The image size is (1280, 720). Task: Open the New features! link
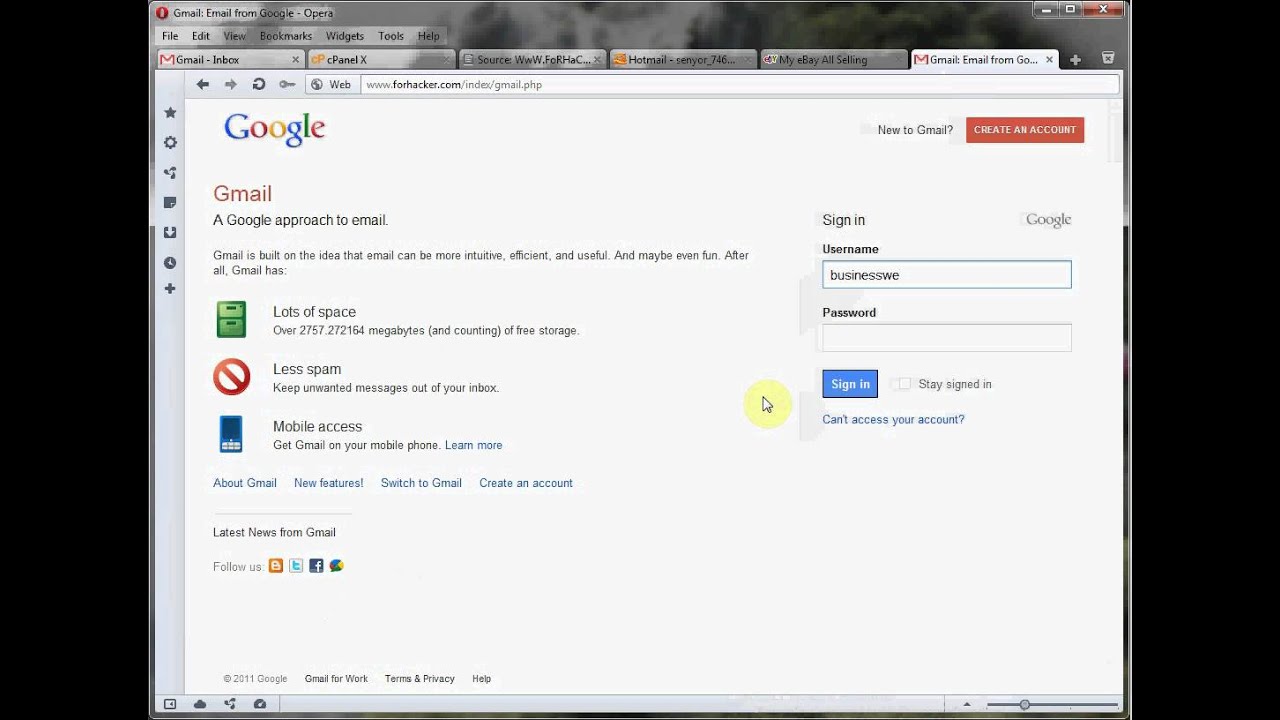[x=329, y=483]
